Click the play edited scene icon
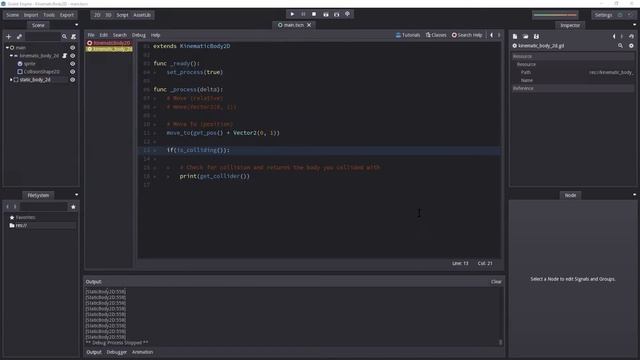This screenshot has width=640, height=360. tap(326, 14)
